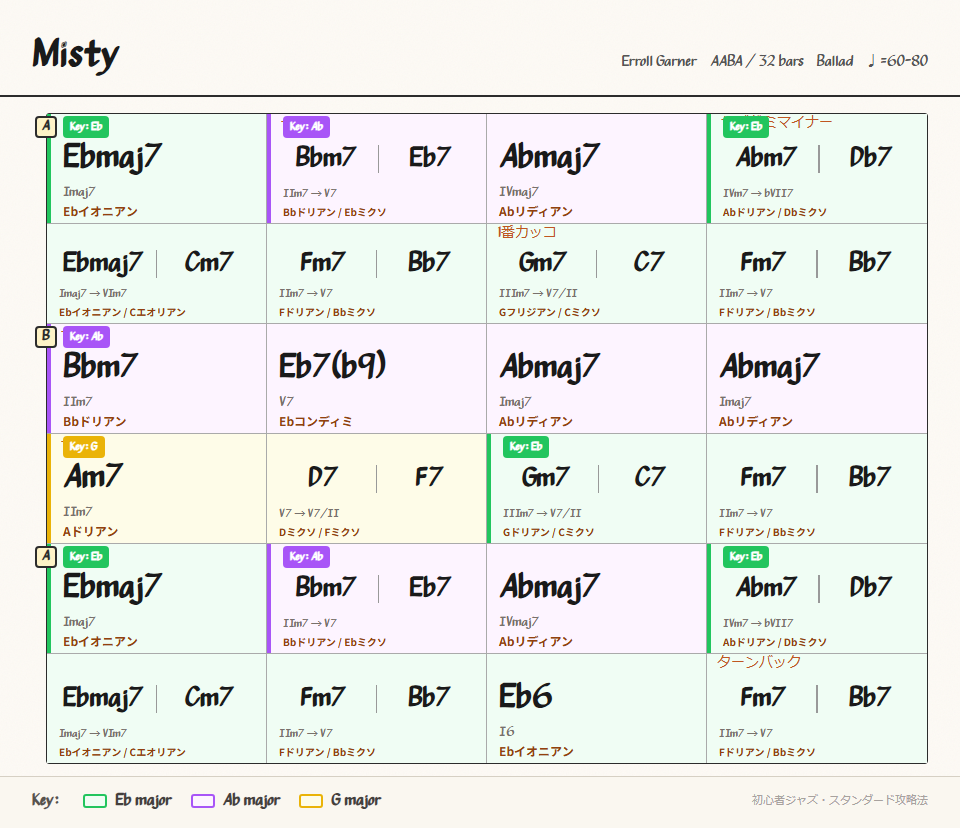Click the yellow Key: G badge
Screen dimensions: 960x828
coord(83,447)
